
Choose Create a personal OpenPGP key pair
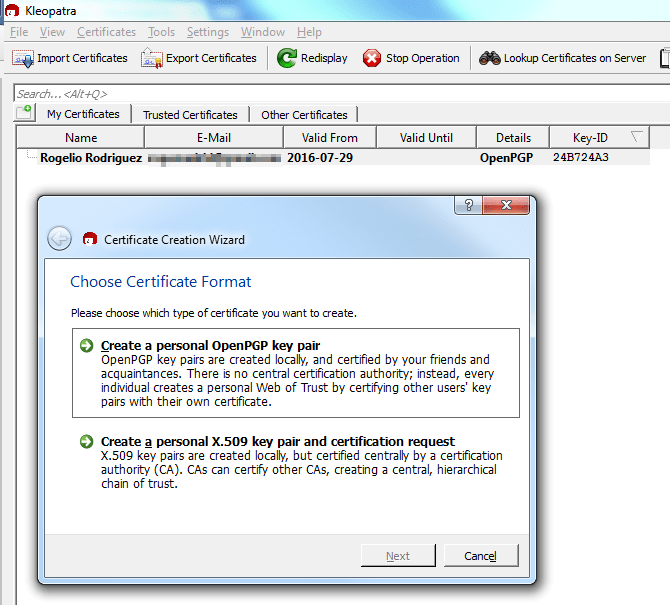coord(210,346)
